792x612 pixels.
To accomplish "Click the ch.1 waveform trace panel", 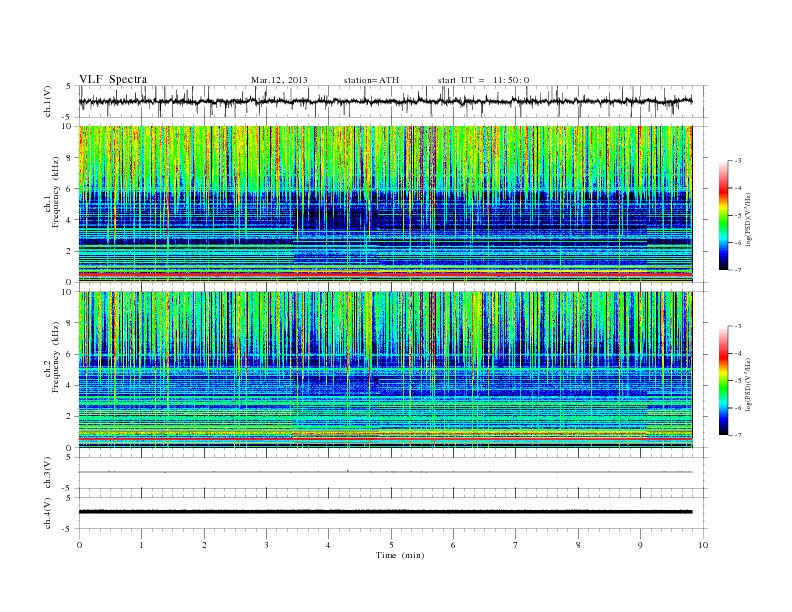I will (393, 101).
